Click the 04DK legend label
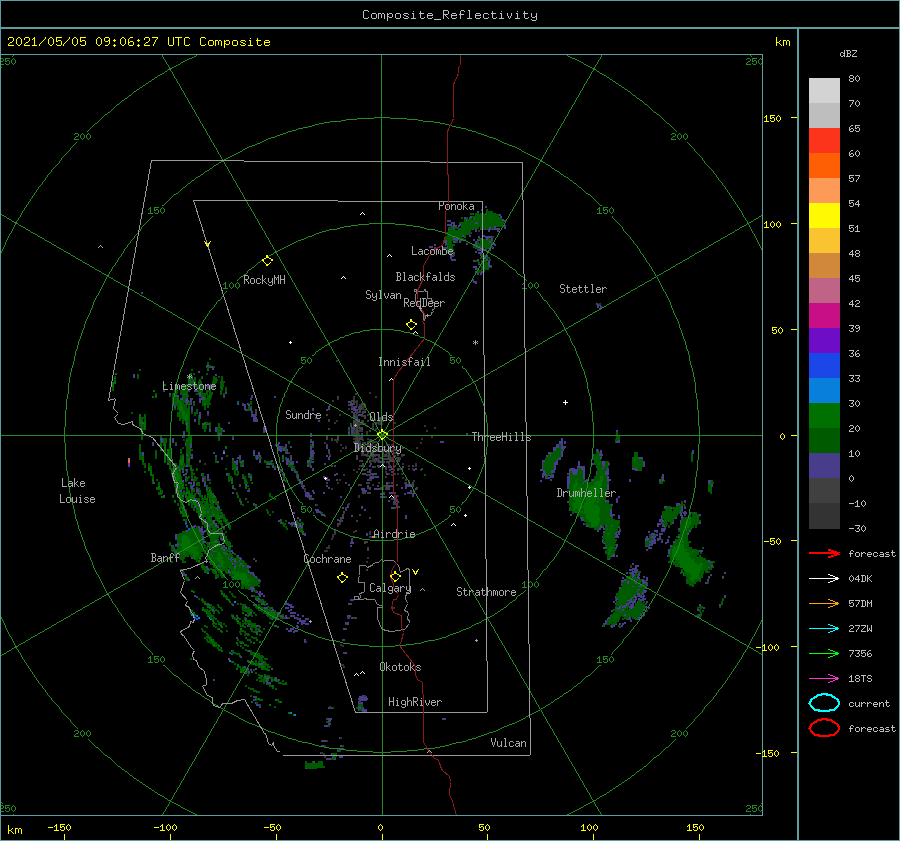900x841 pixels. (860, 579)
